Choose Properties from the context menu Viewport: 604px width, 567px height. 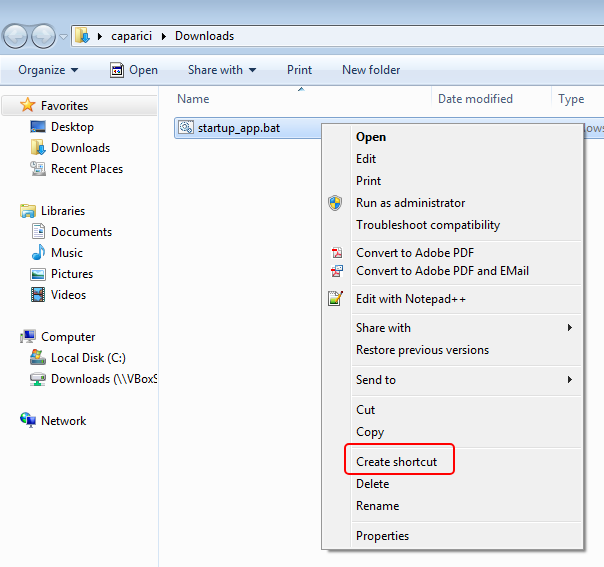(382, 536)
